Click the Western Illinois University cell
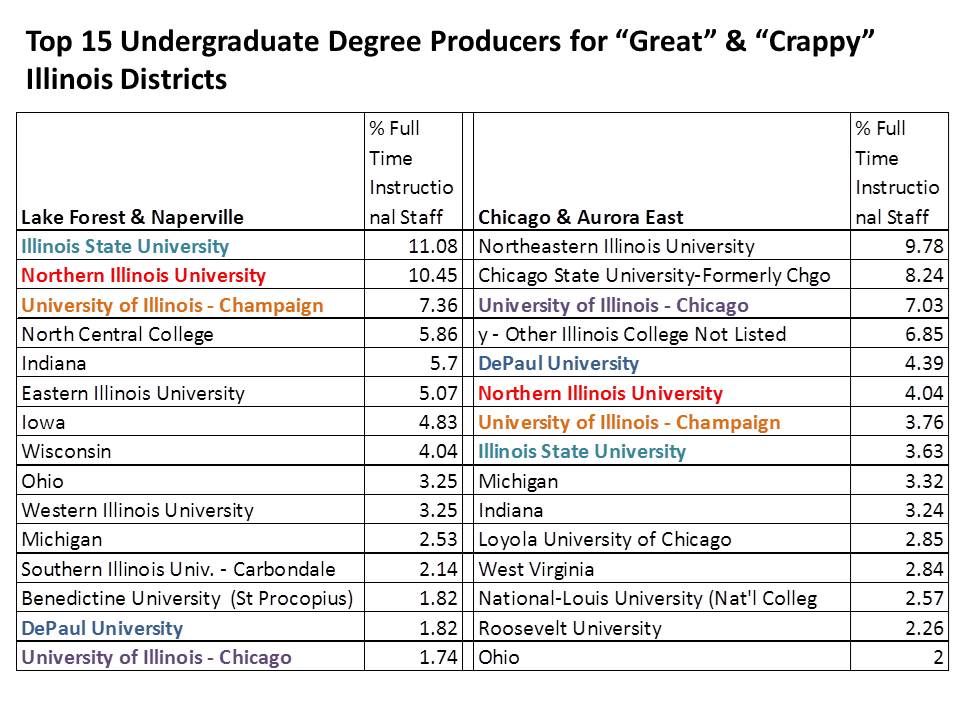The image size is (960, 720). 137,511
